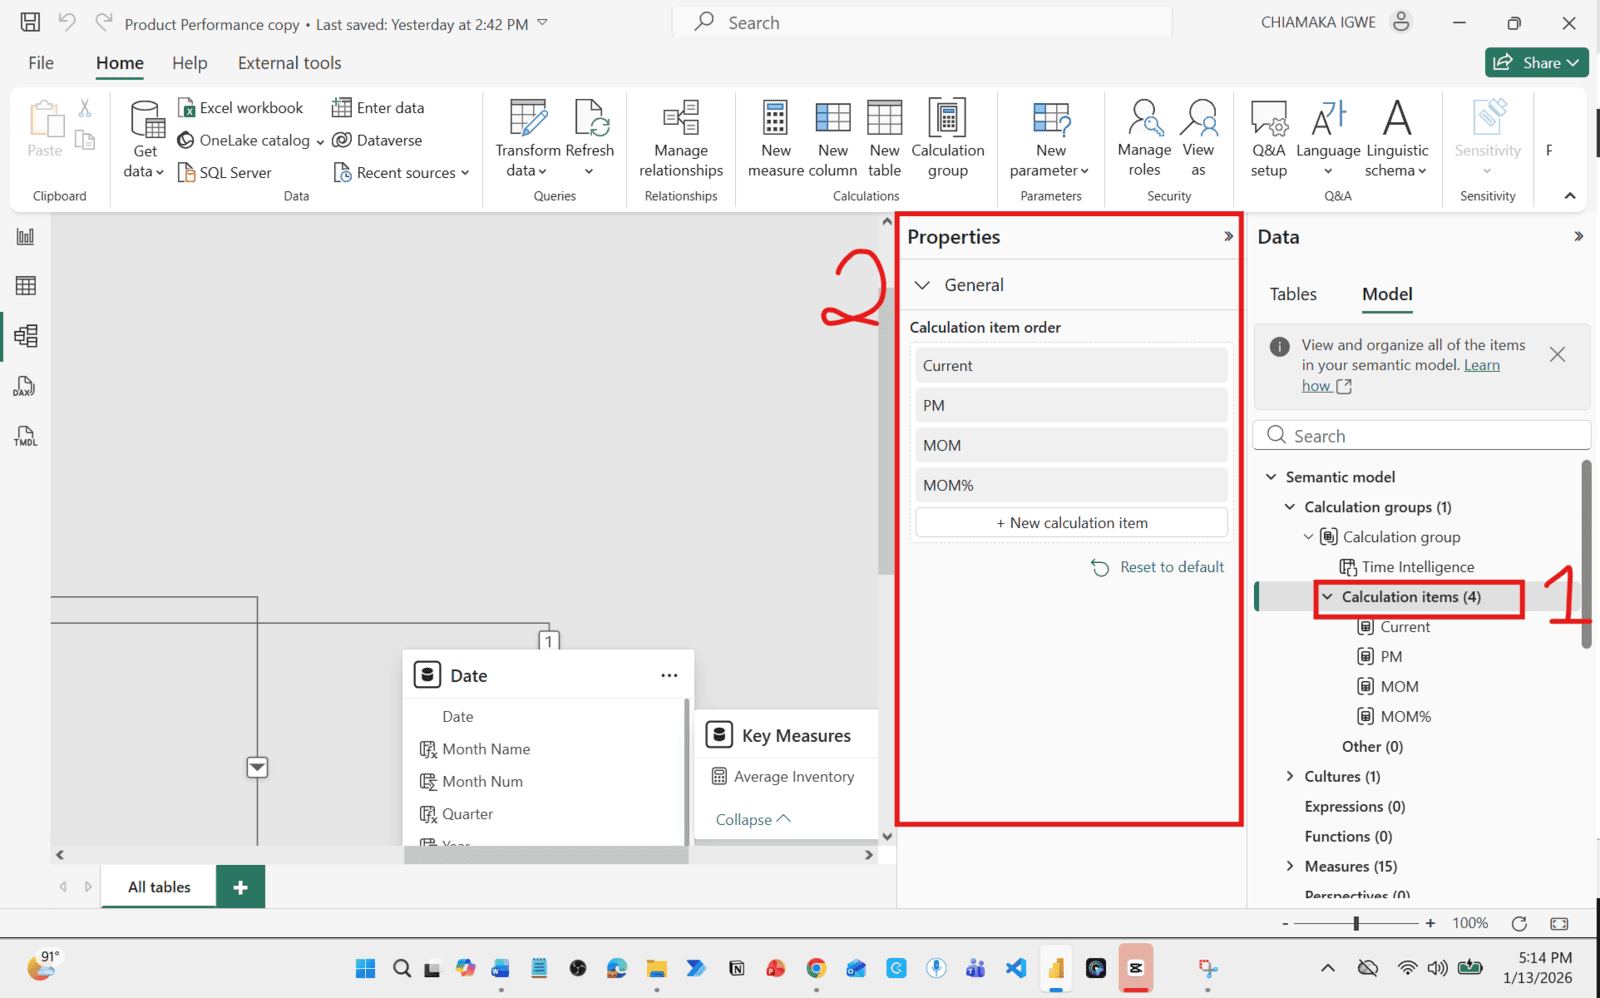Open the Manage roles security icon

(x=1144, y=120)
